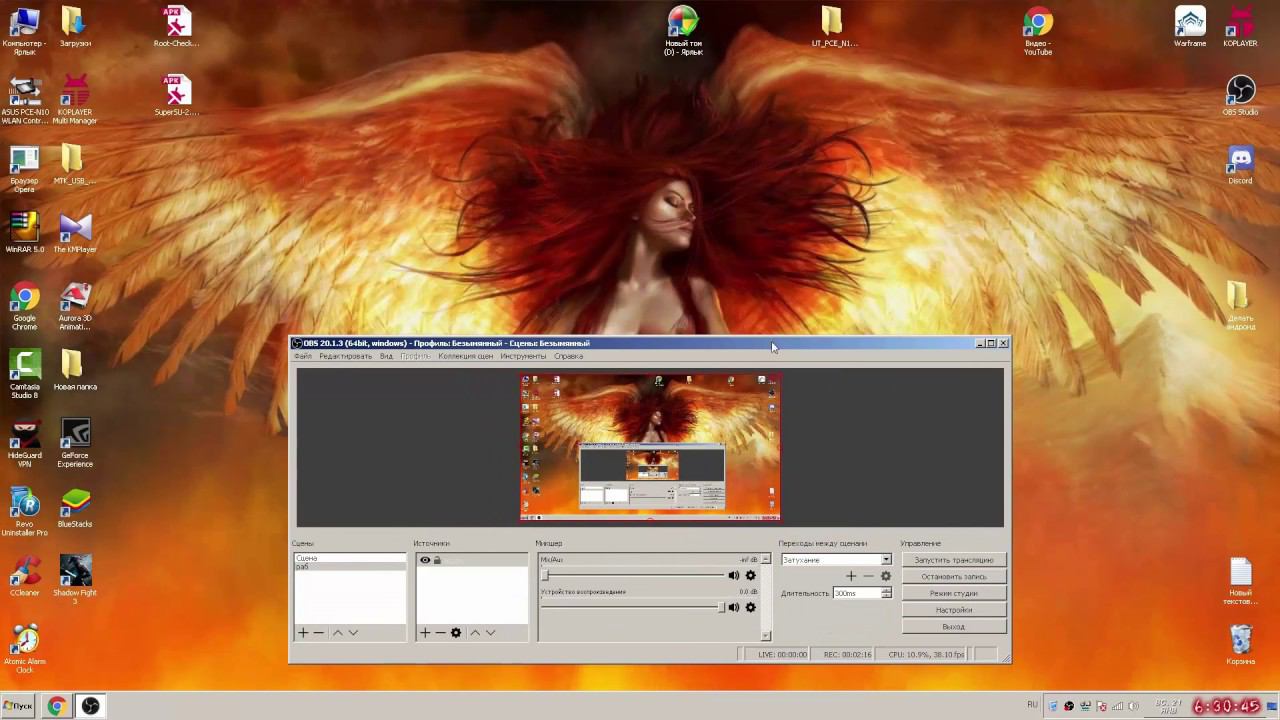The height and width of the screenshot is (720, 1280).
Task: Open playback device mixer settings gear
Action: click(751, 608)
